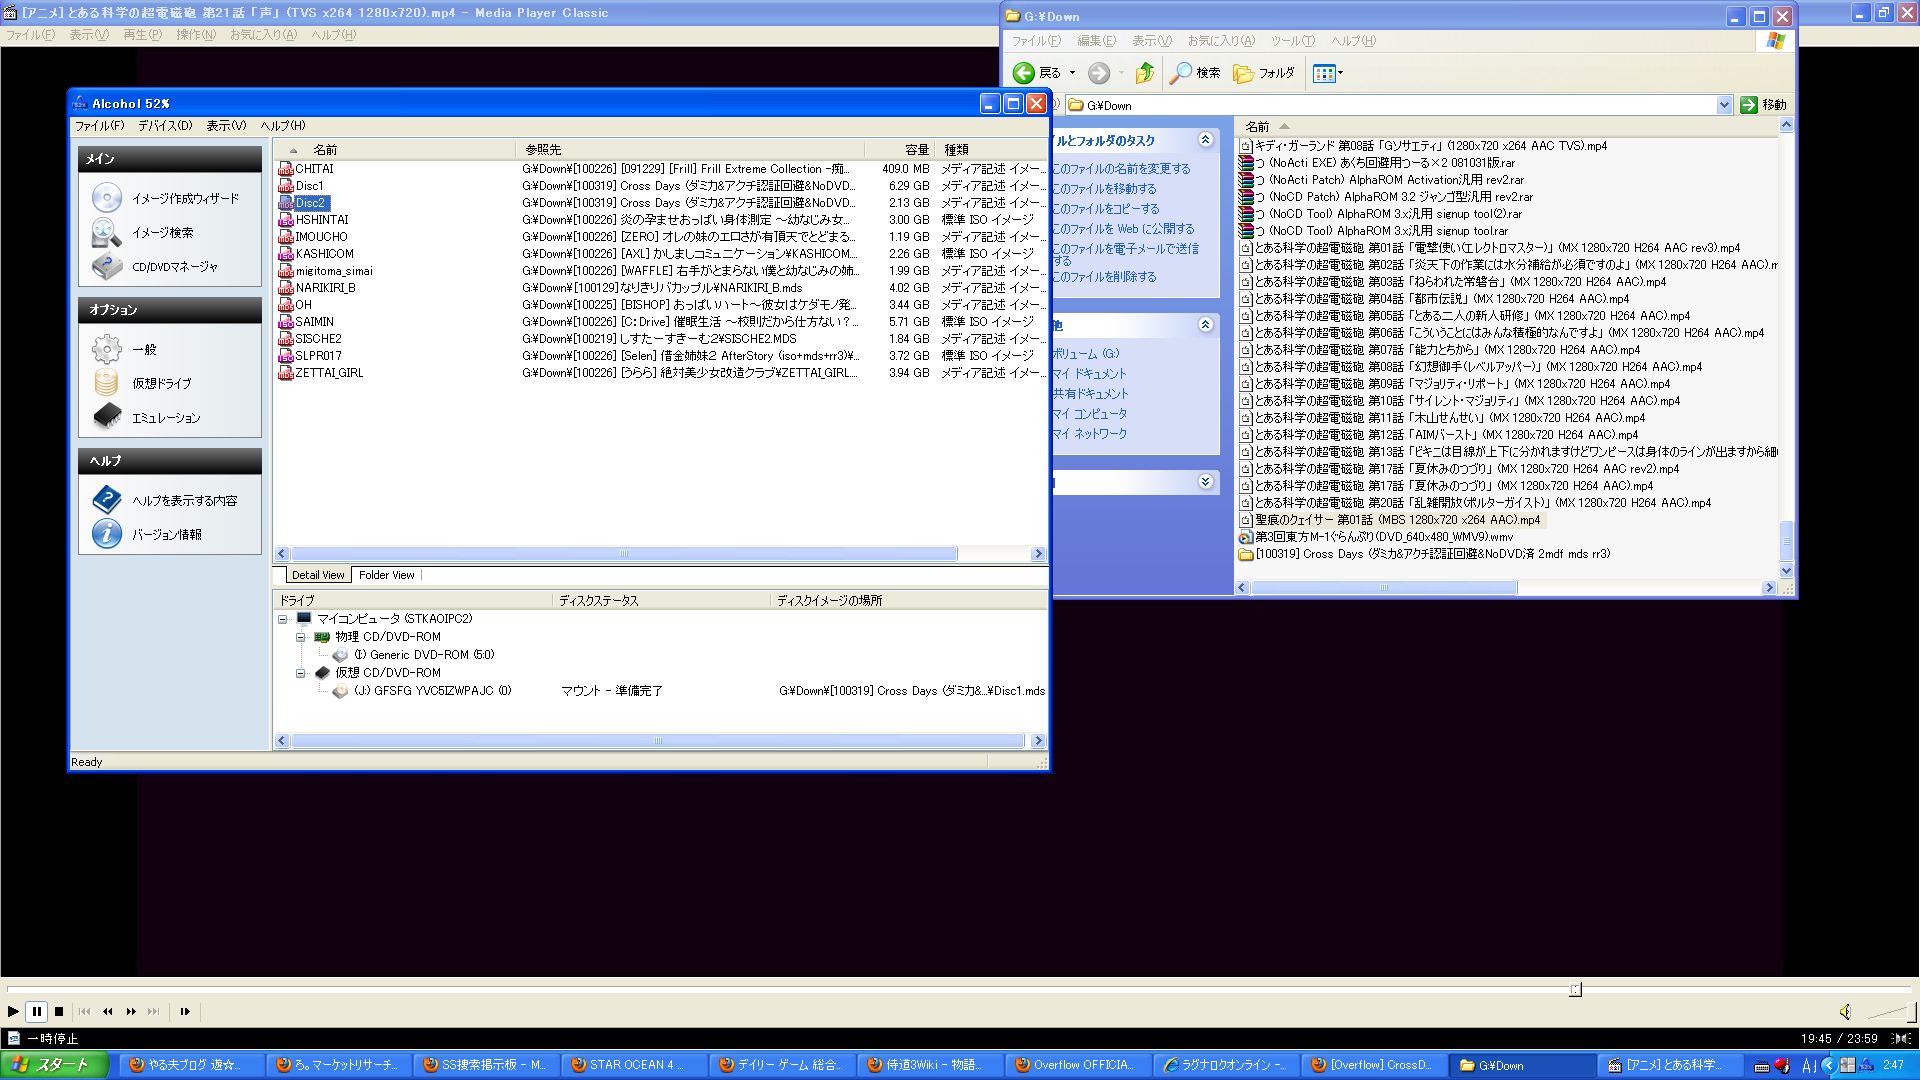The height and width of the screenshot is (1080, 1920).
Task: Click Stop in Media Player Classic
Action: coord(59,1011)
